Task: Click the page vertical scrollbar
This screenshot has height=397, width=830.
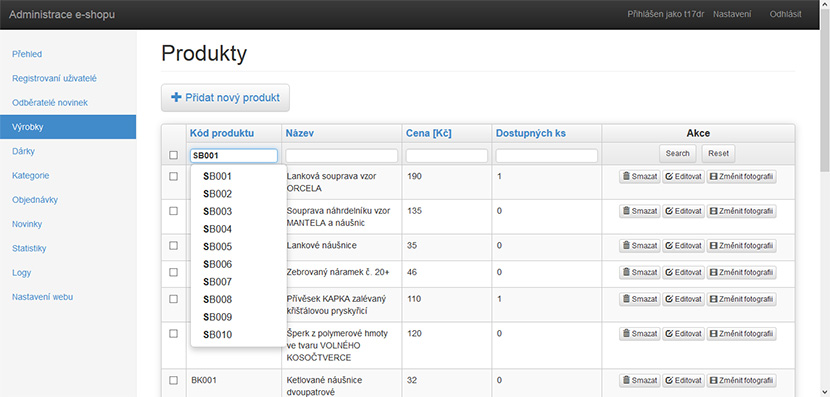Action: tap(825, 101)
